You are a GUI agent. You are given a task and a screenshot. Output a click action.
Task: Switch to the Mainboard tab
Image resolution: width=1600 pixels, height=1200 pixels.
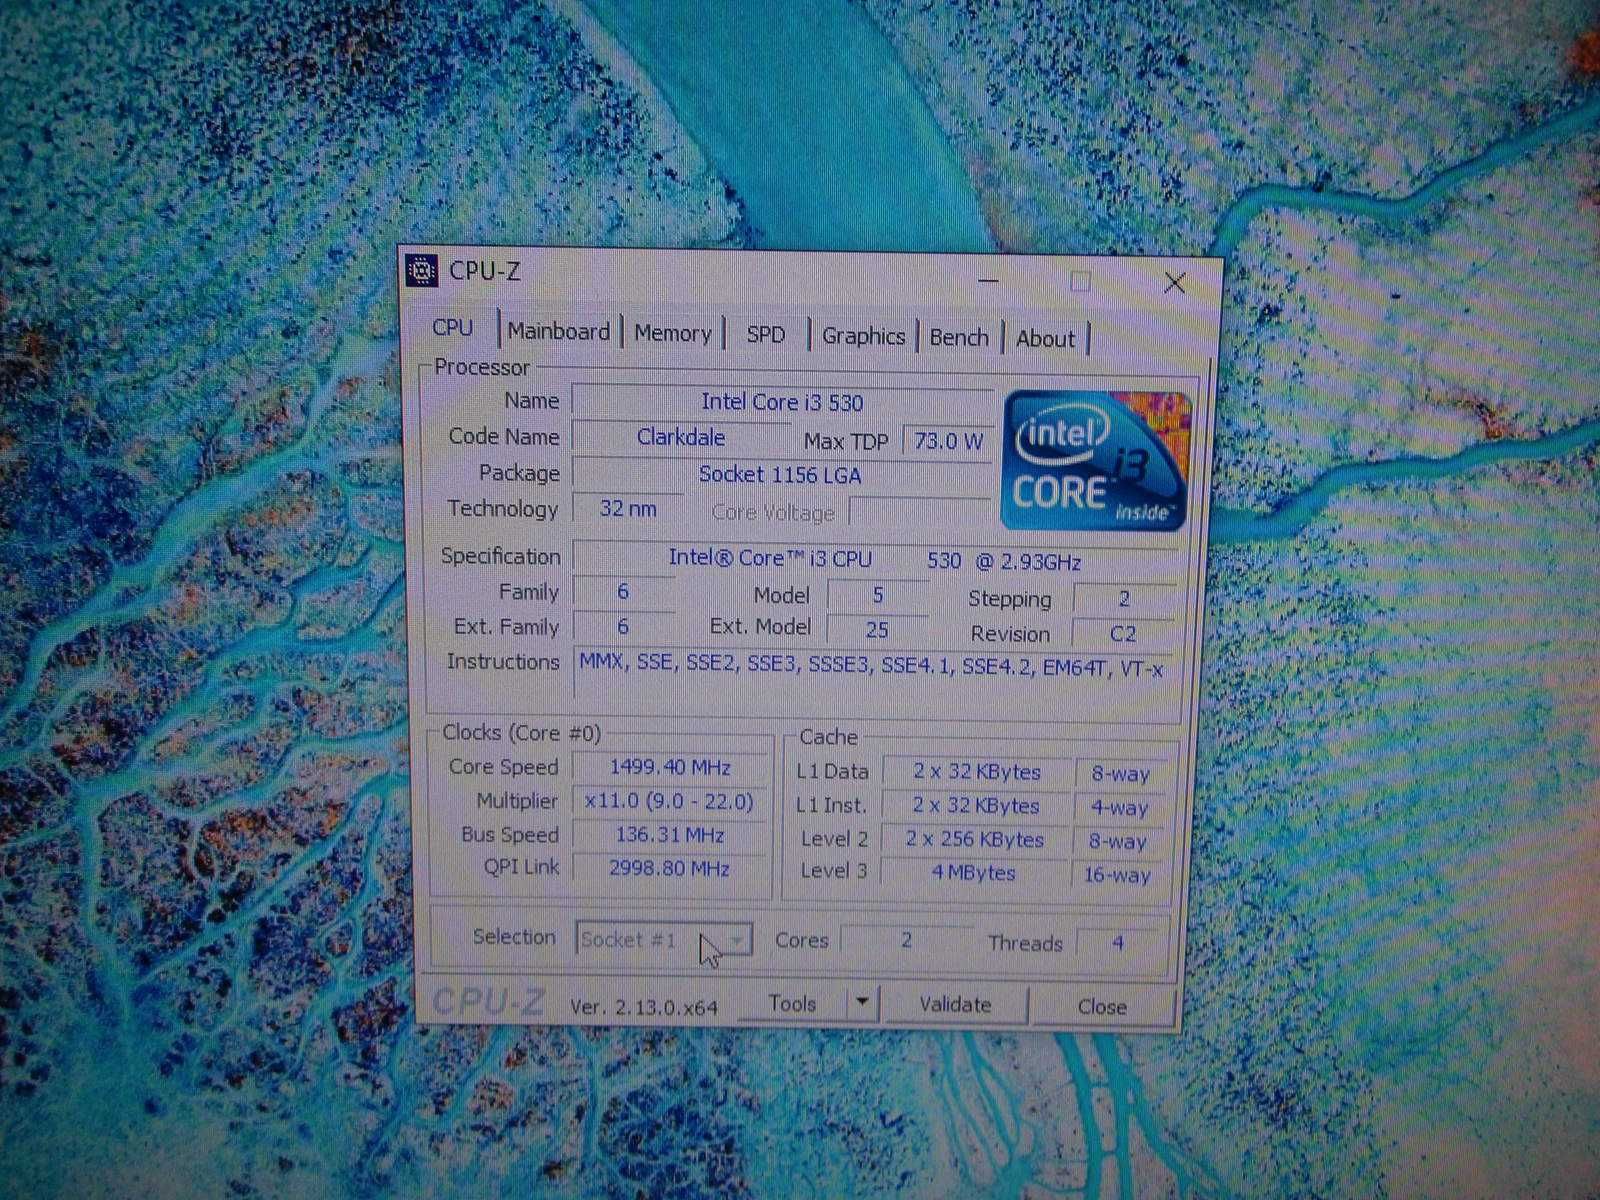[x=559, y=331]
